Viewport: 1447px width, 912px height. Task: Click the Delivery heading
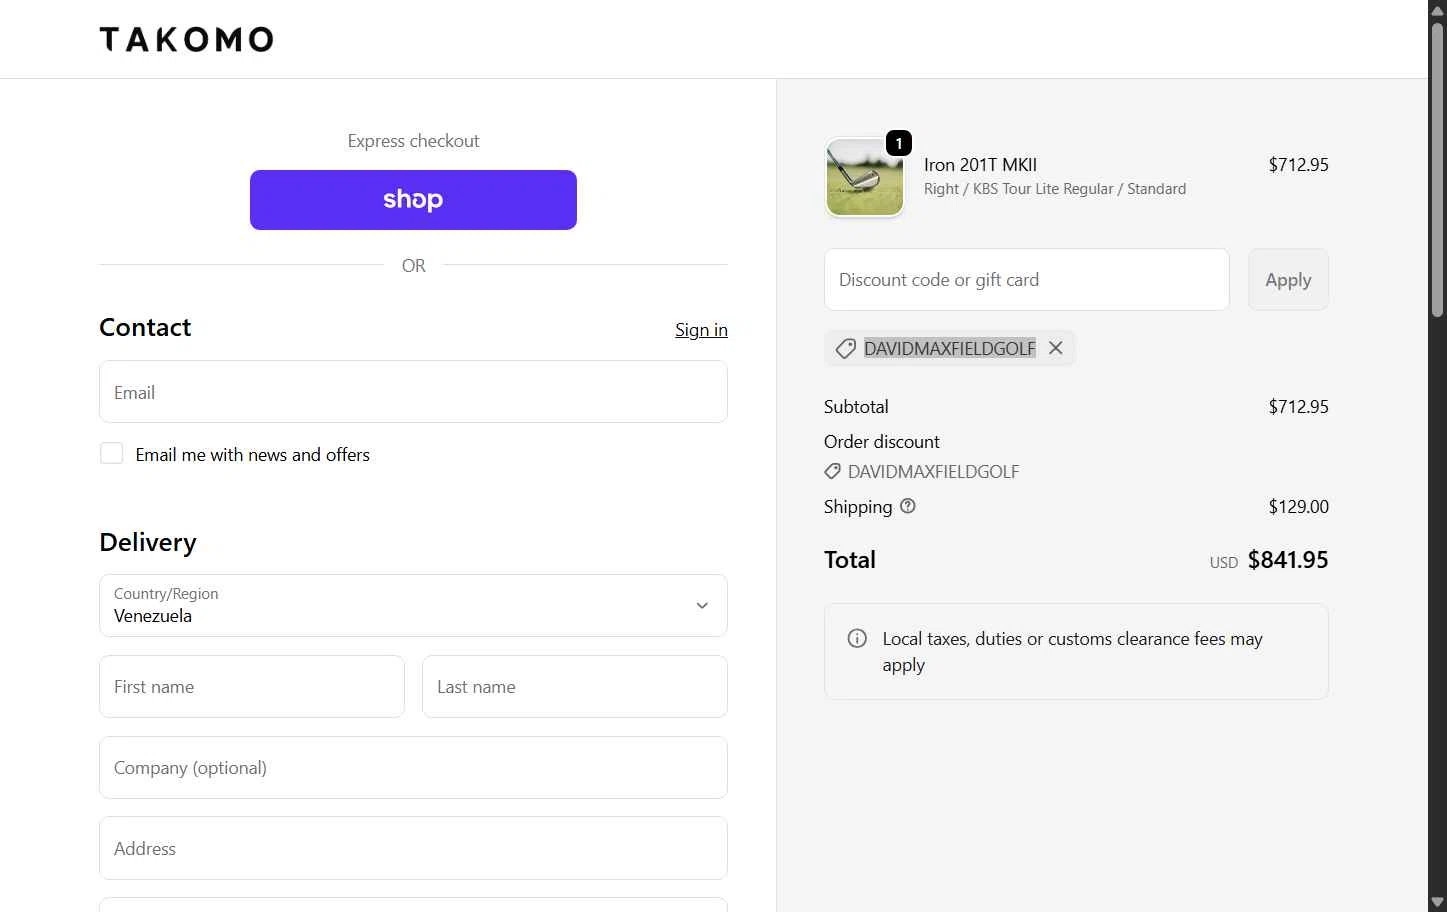click(148, 542)
